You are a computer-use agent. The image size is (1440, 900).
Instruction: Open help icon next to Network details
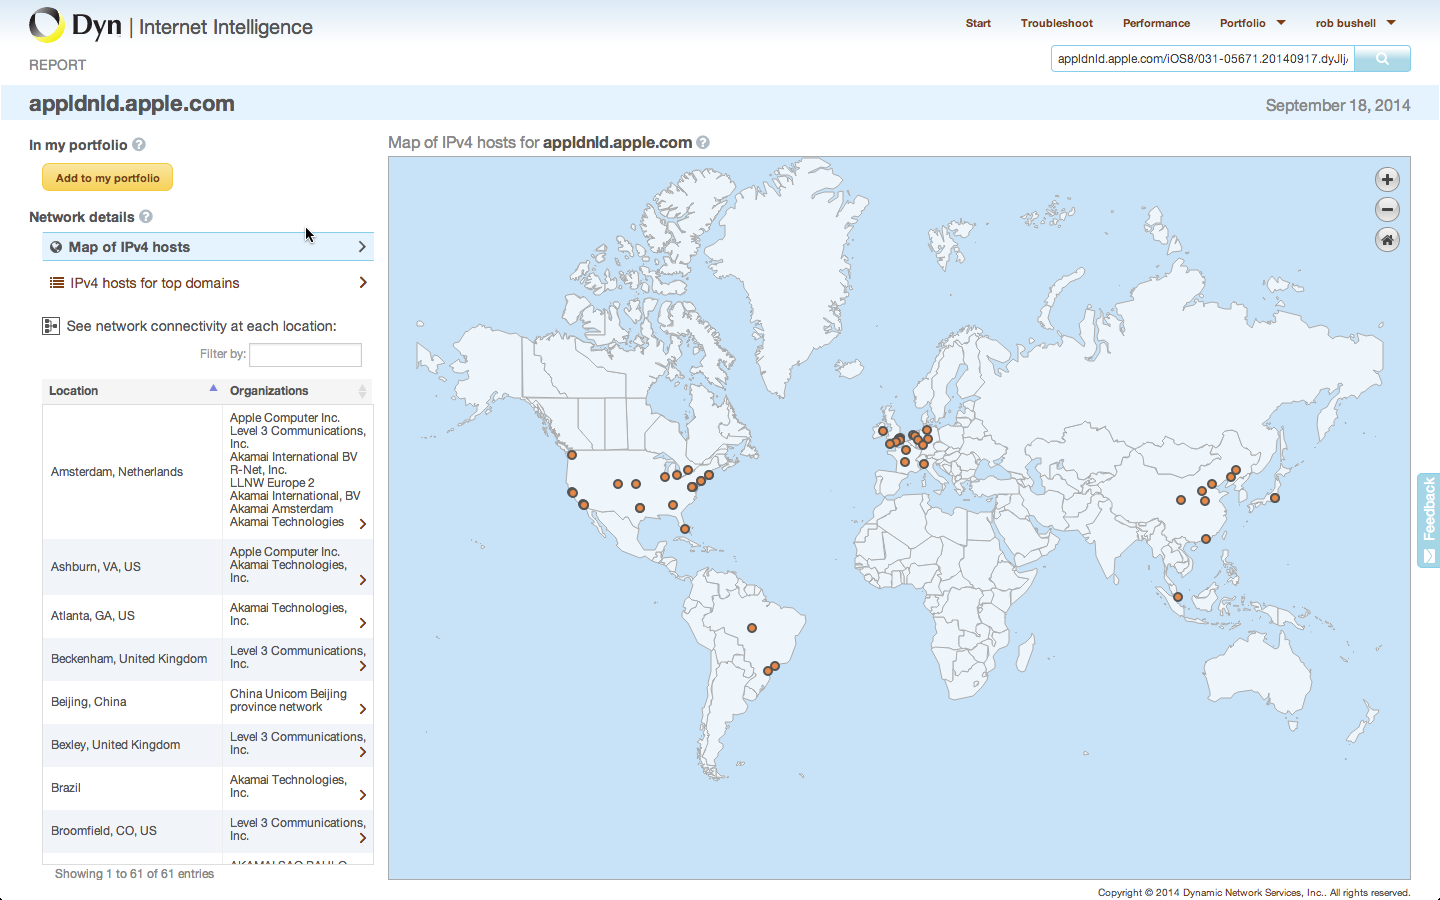point(146,217)
